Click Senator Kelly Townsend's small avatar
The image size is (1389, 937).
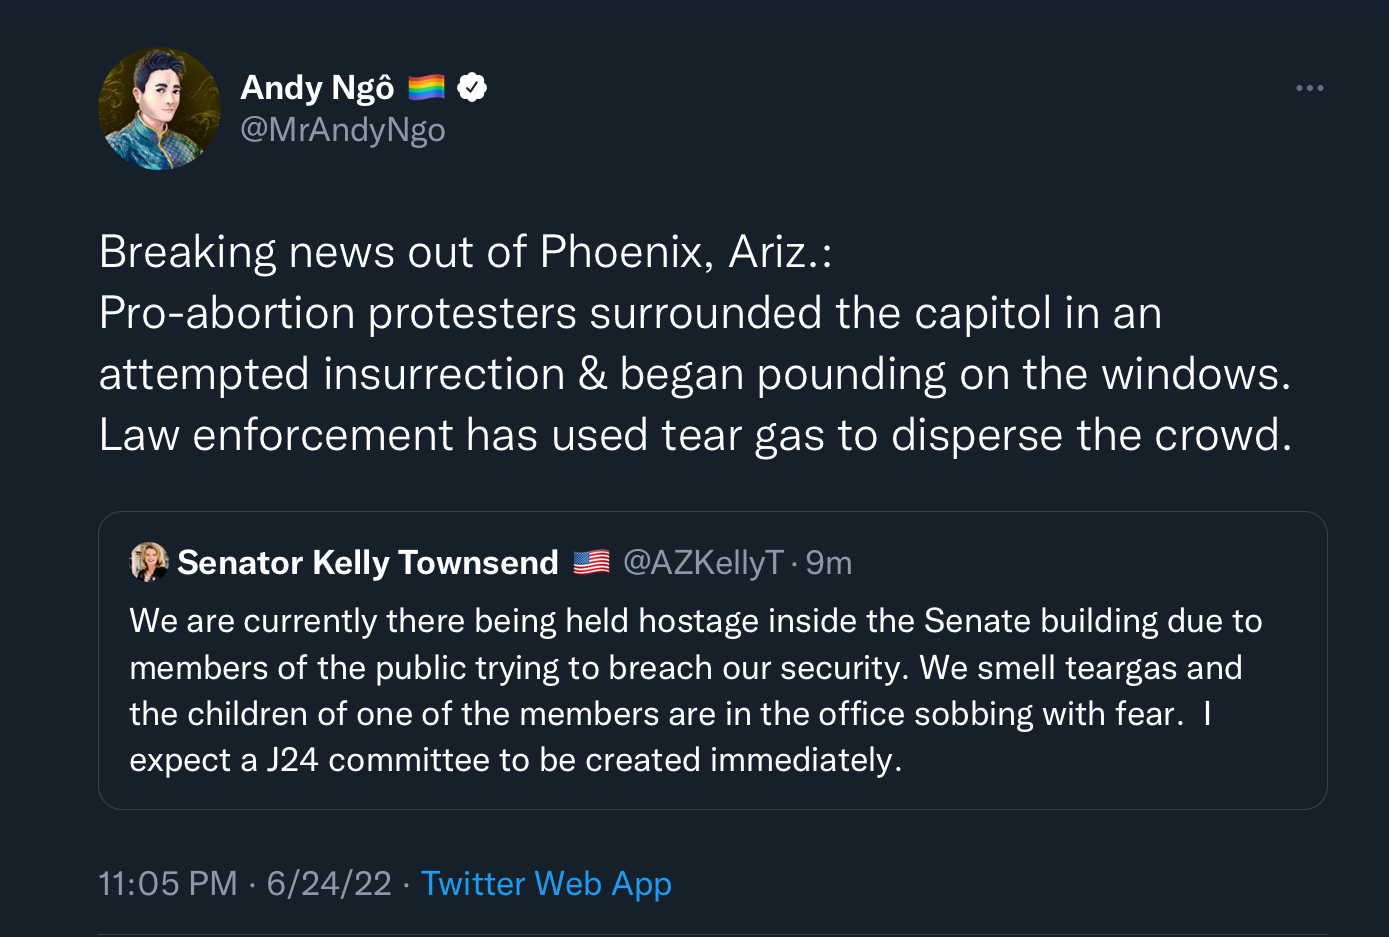pyautogui.click(x=149, y=562)
